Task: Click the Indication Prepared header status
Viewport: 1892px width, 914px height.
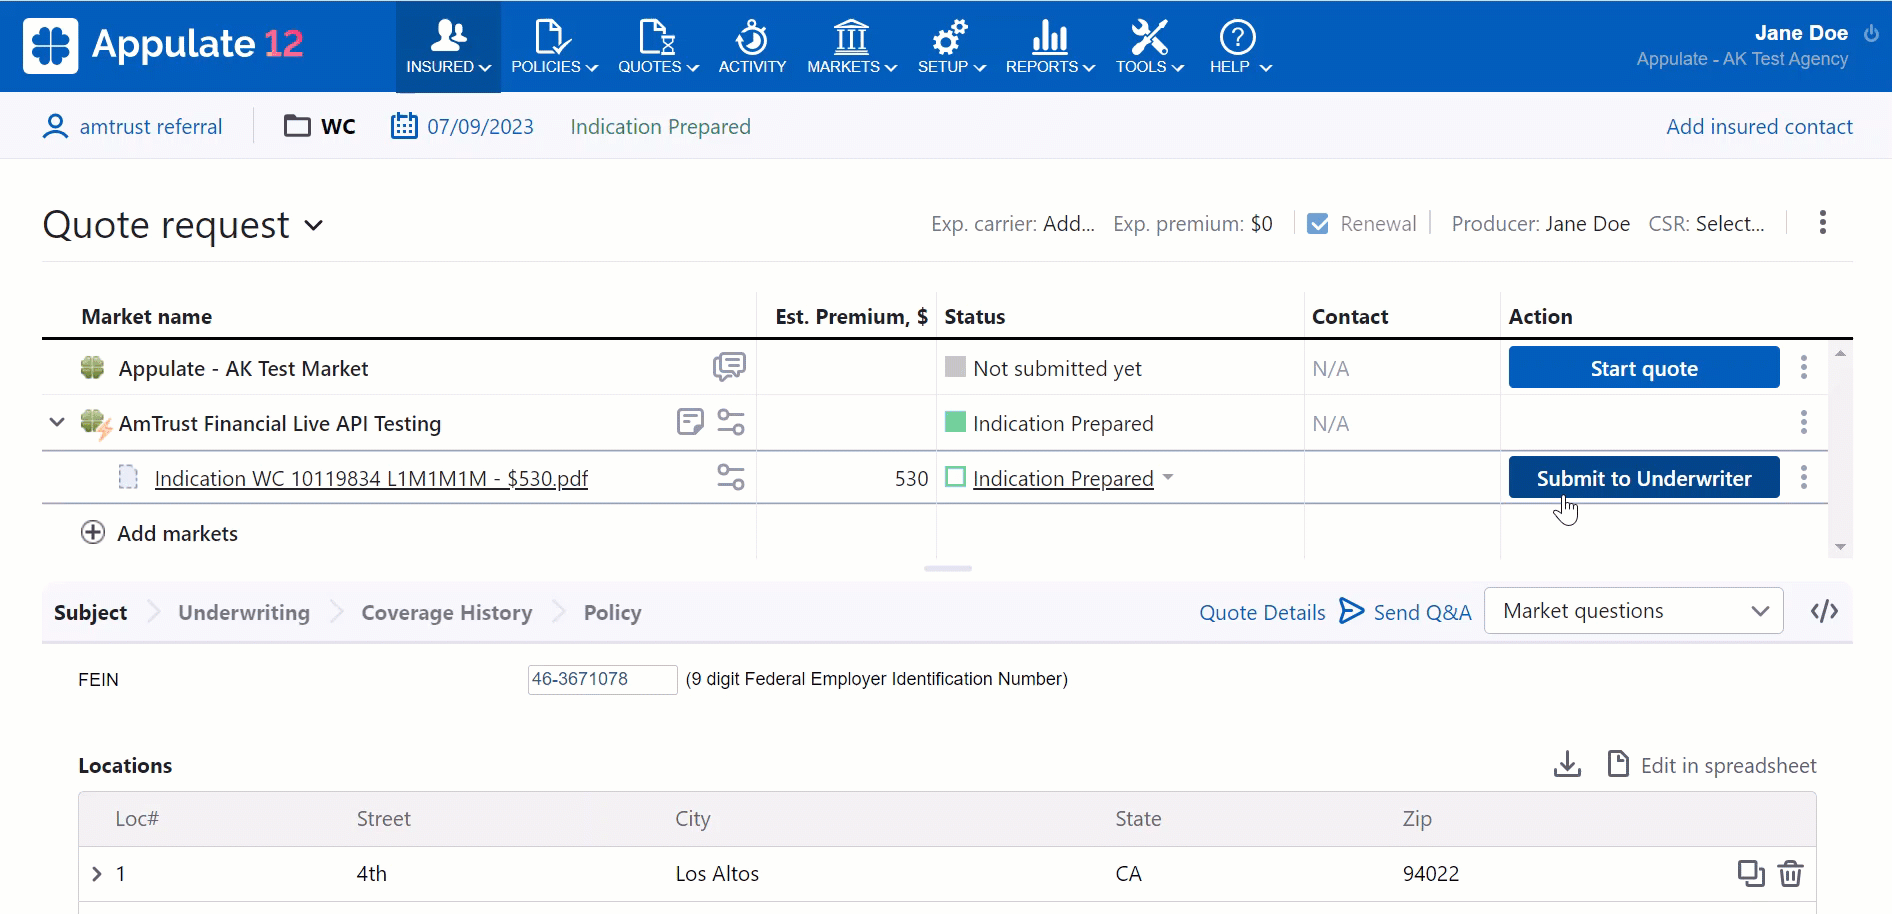Action: click(660, 127)
